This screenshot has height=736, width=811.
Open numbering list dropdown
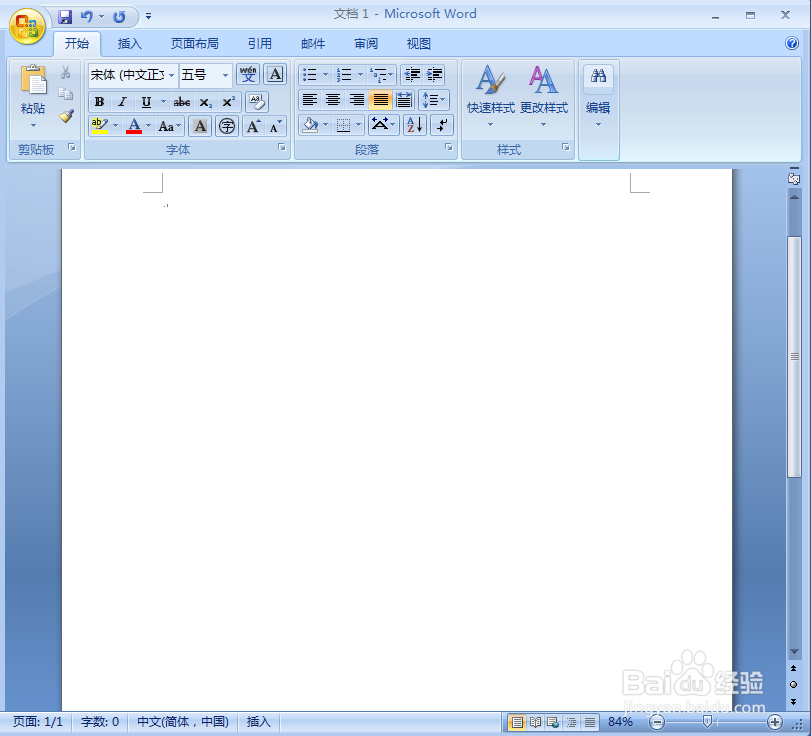361,74
